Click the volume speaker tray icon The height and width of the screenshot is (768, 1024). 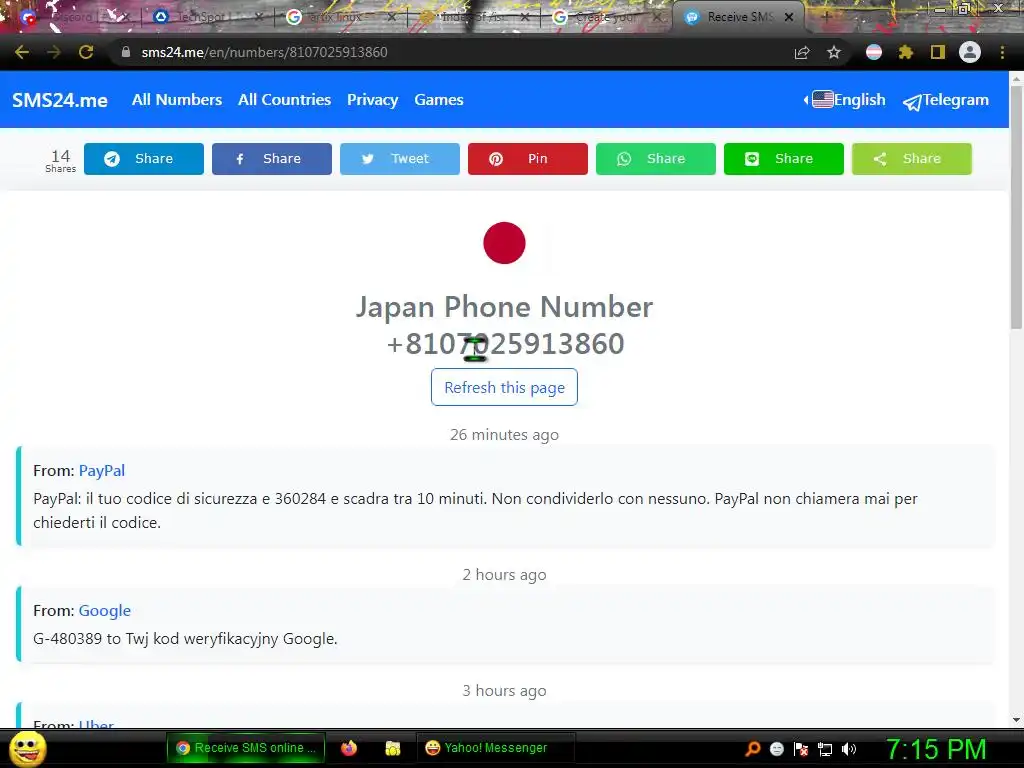[x=849, y=749]
